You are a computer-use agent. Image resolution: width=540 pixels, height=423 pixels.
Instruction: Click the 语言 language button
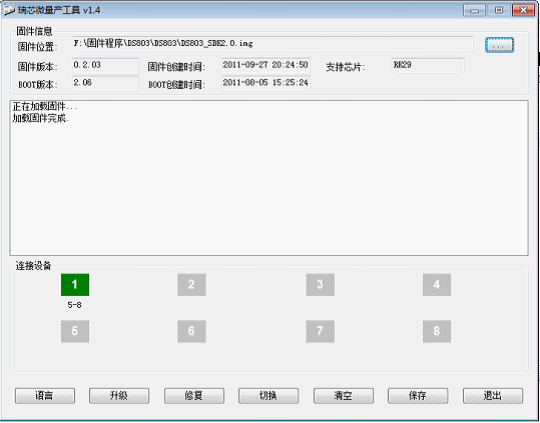pos(45,396)
